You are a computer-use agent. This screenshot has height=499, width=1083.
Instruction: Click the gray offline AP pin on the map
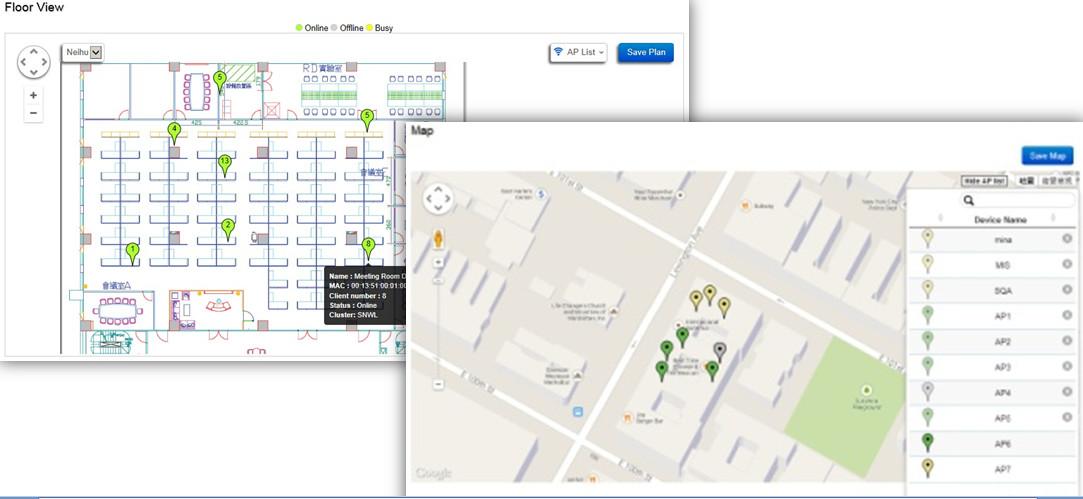(x=719, y=351)
